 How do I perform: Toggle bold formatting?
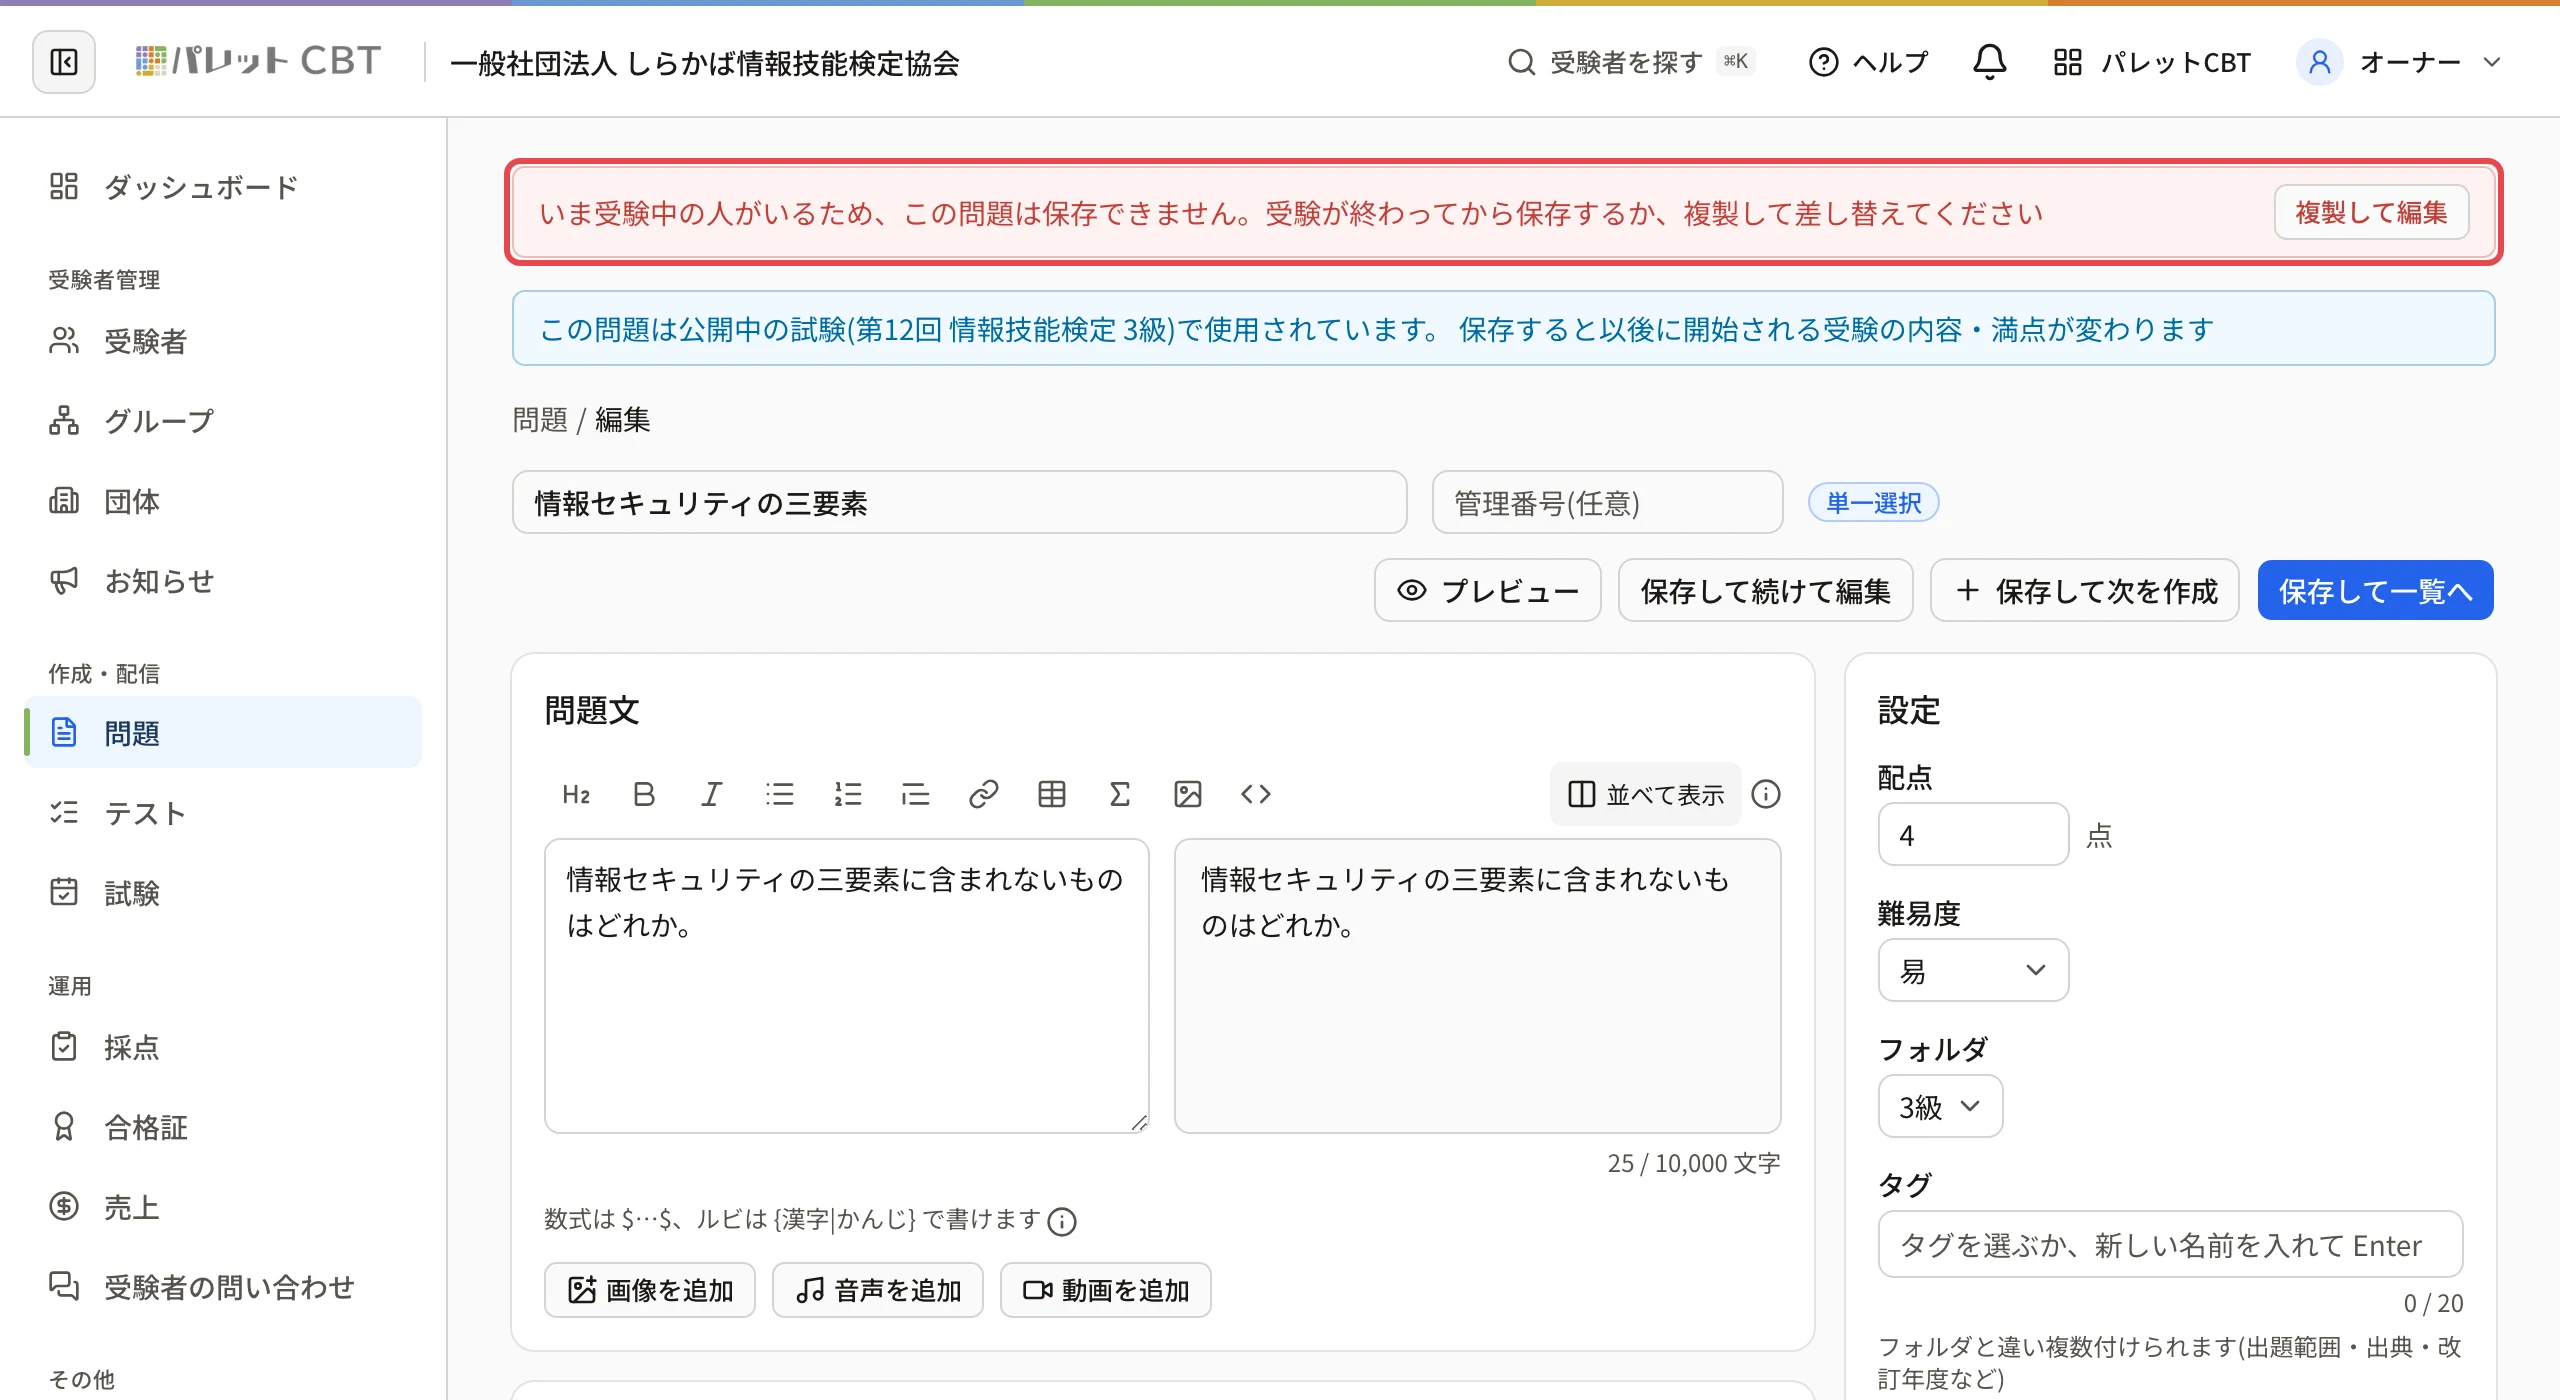(644, 794)
